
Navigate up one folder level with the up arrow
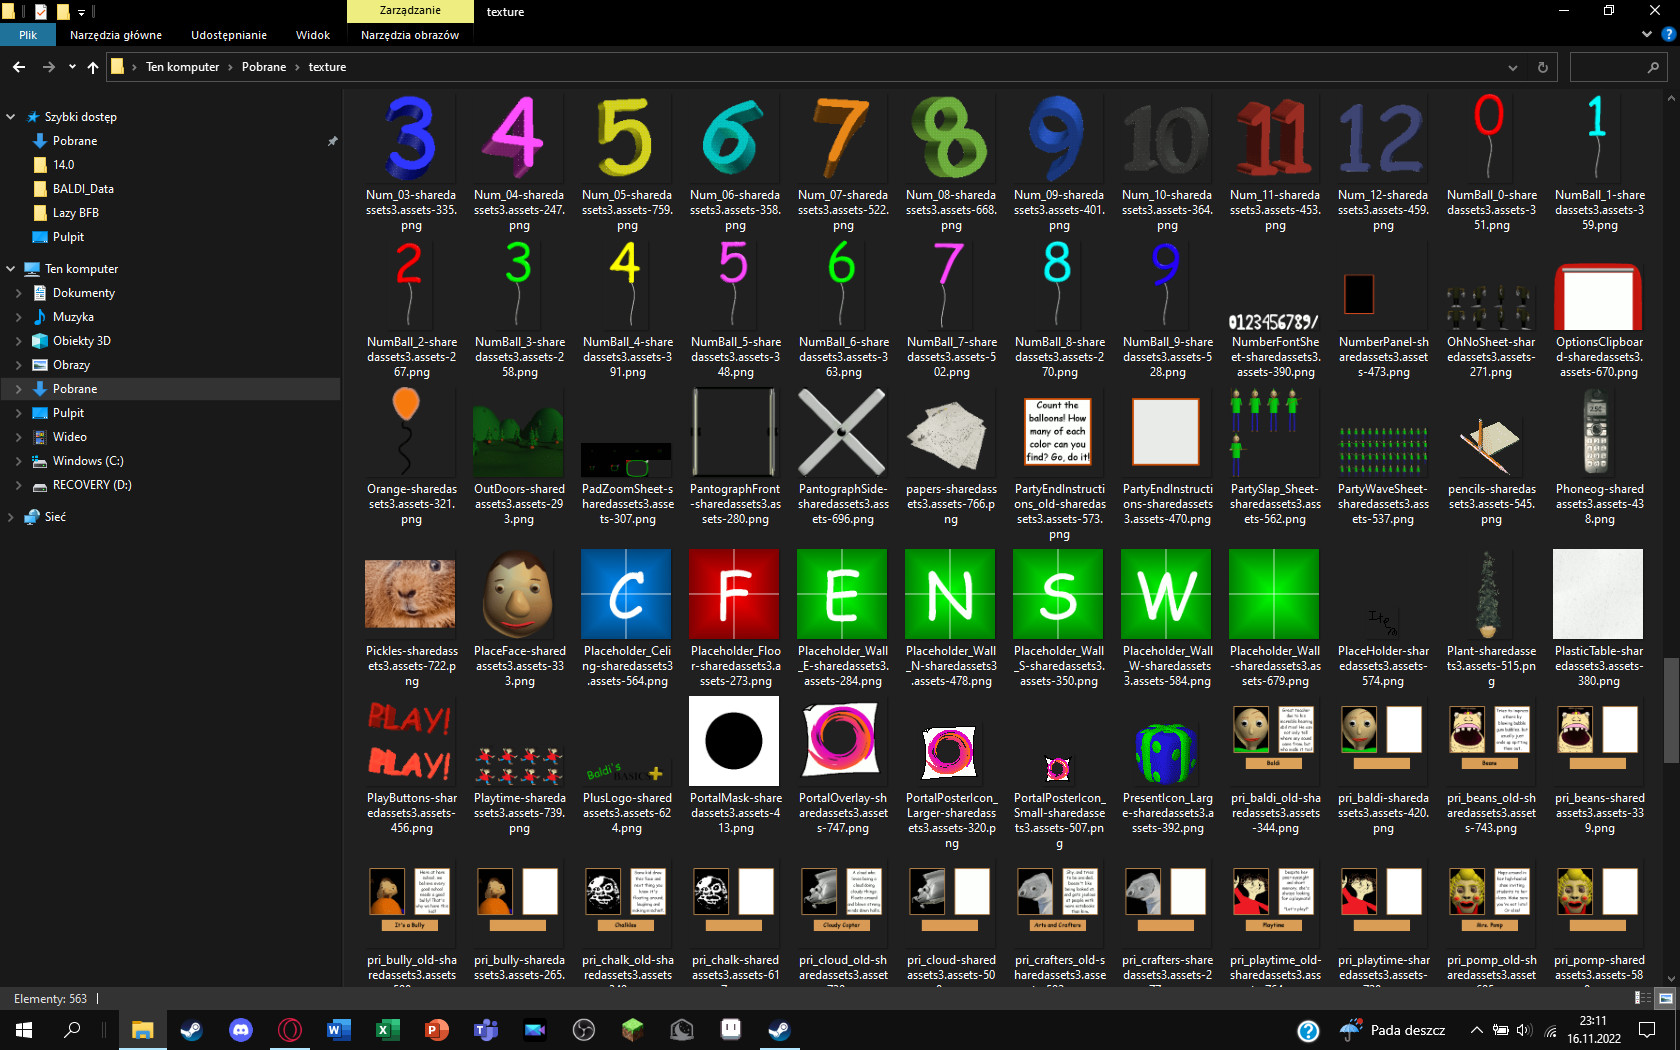(92, 66)
